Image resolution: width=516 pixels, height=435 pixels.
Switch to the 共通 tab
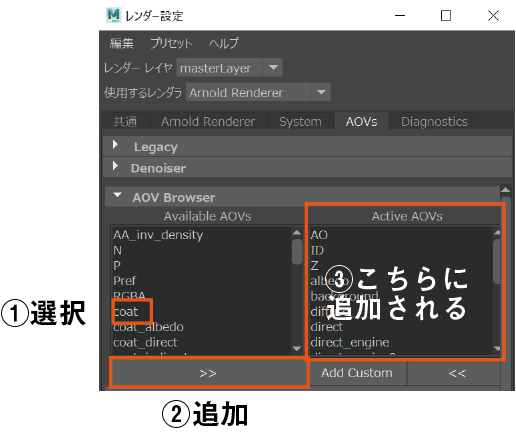[125, 122]
